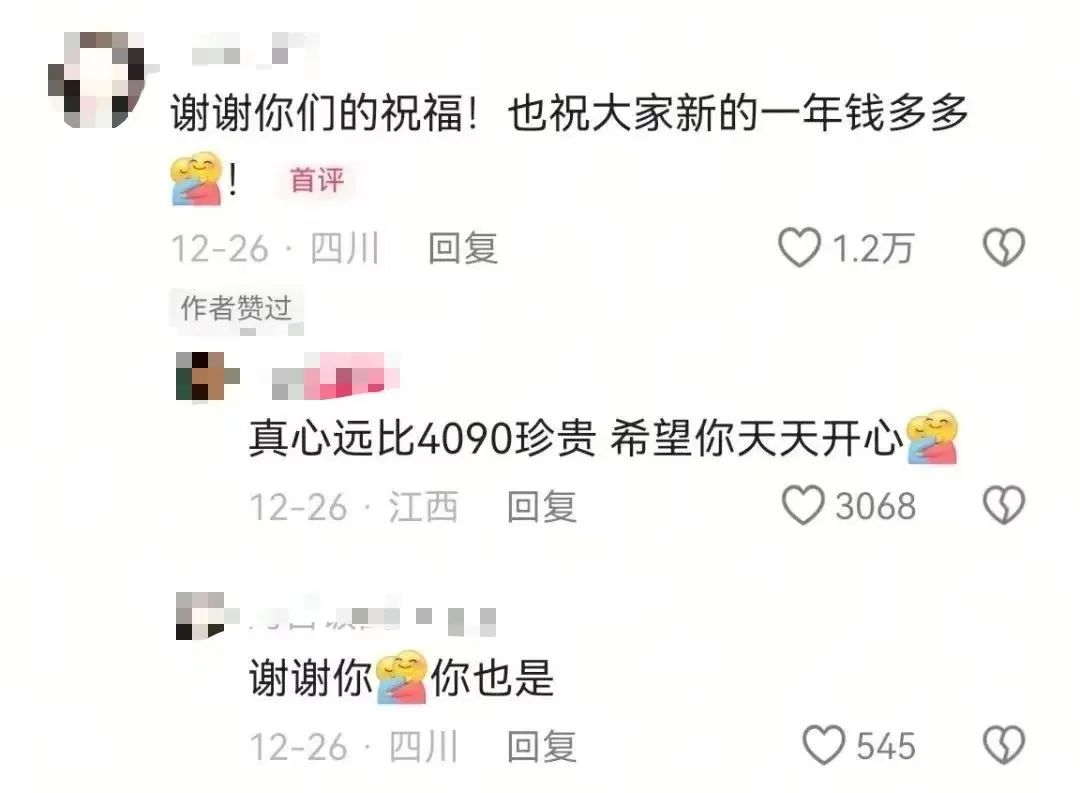The width and height of the screenshot is (1080, 793).
Task: Tap broken heart on the 545-likes reply
Action: click(1004, 745)
